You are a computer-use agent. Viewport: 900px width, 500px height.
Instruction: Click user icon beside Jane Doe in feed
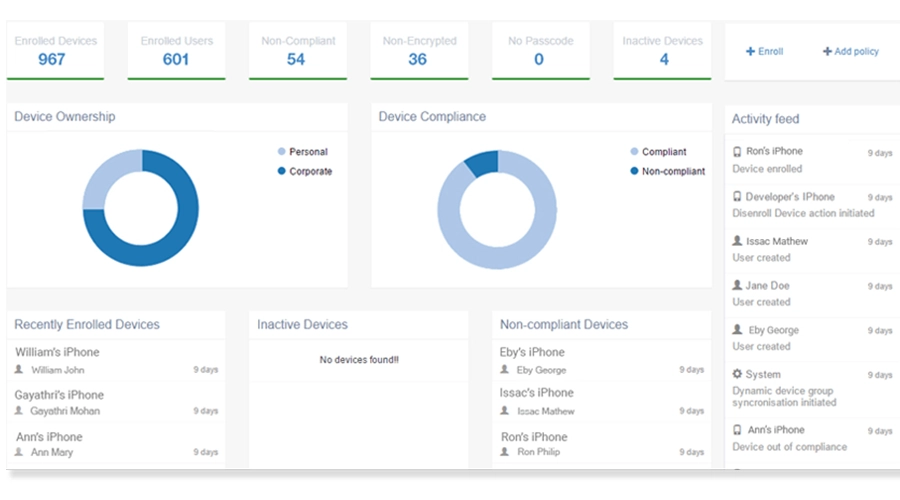click(738, 286)
